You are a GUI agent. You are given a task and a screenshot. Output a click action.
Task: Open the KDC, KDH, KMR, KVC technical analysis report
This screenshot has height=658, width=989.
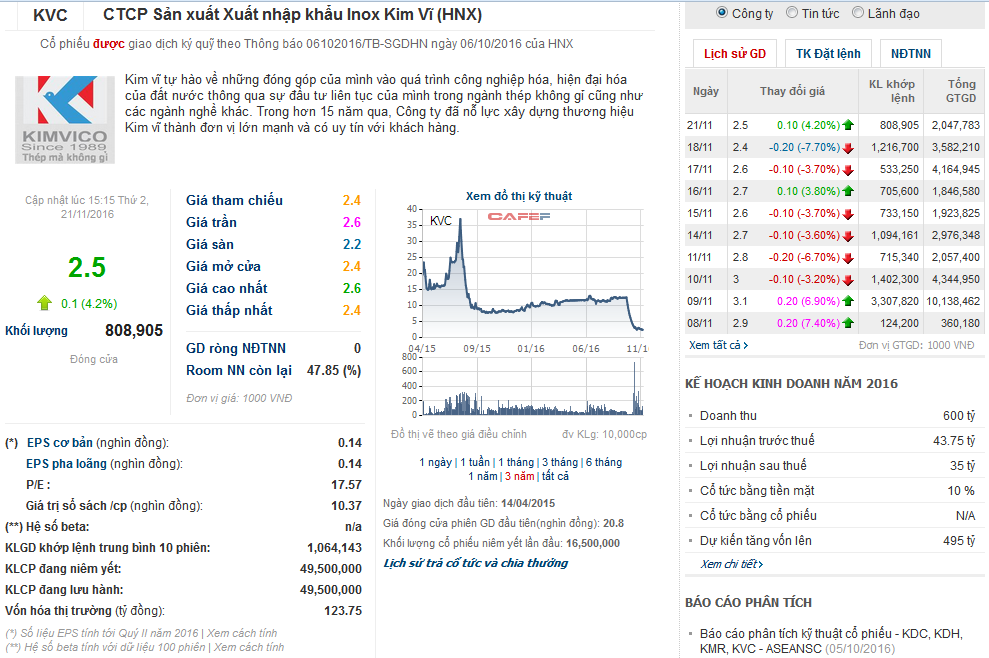tap(831, 641)
